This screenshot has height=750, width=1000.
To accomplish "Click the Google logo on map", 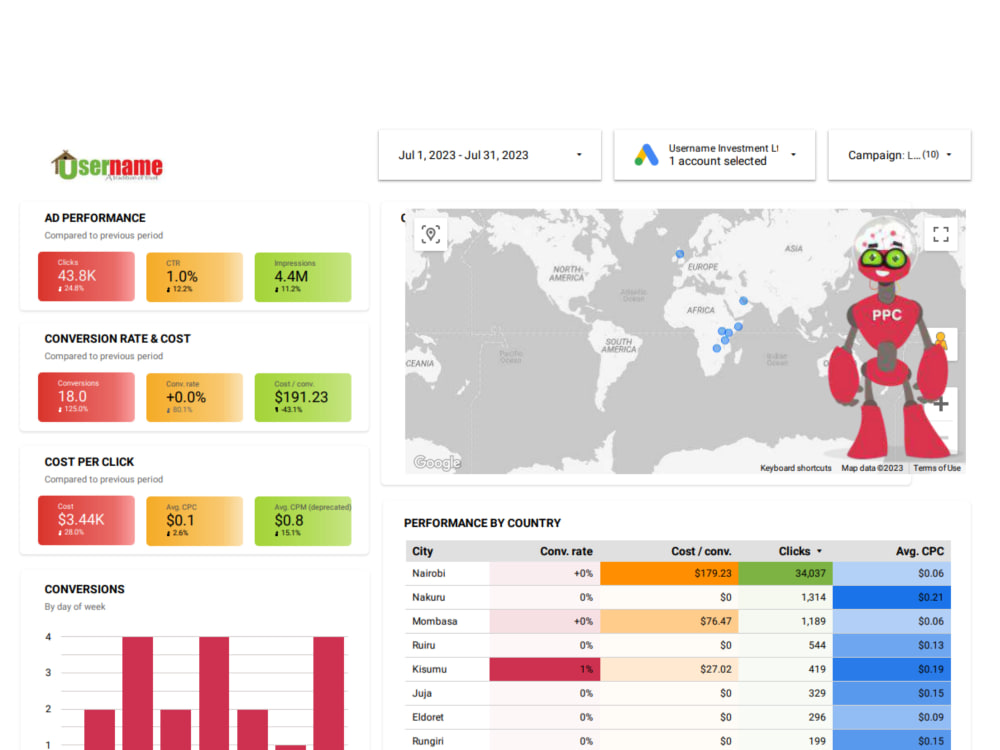I will pos(437,462).
